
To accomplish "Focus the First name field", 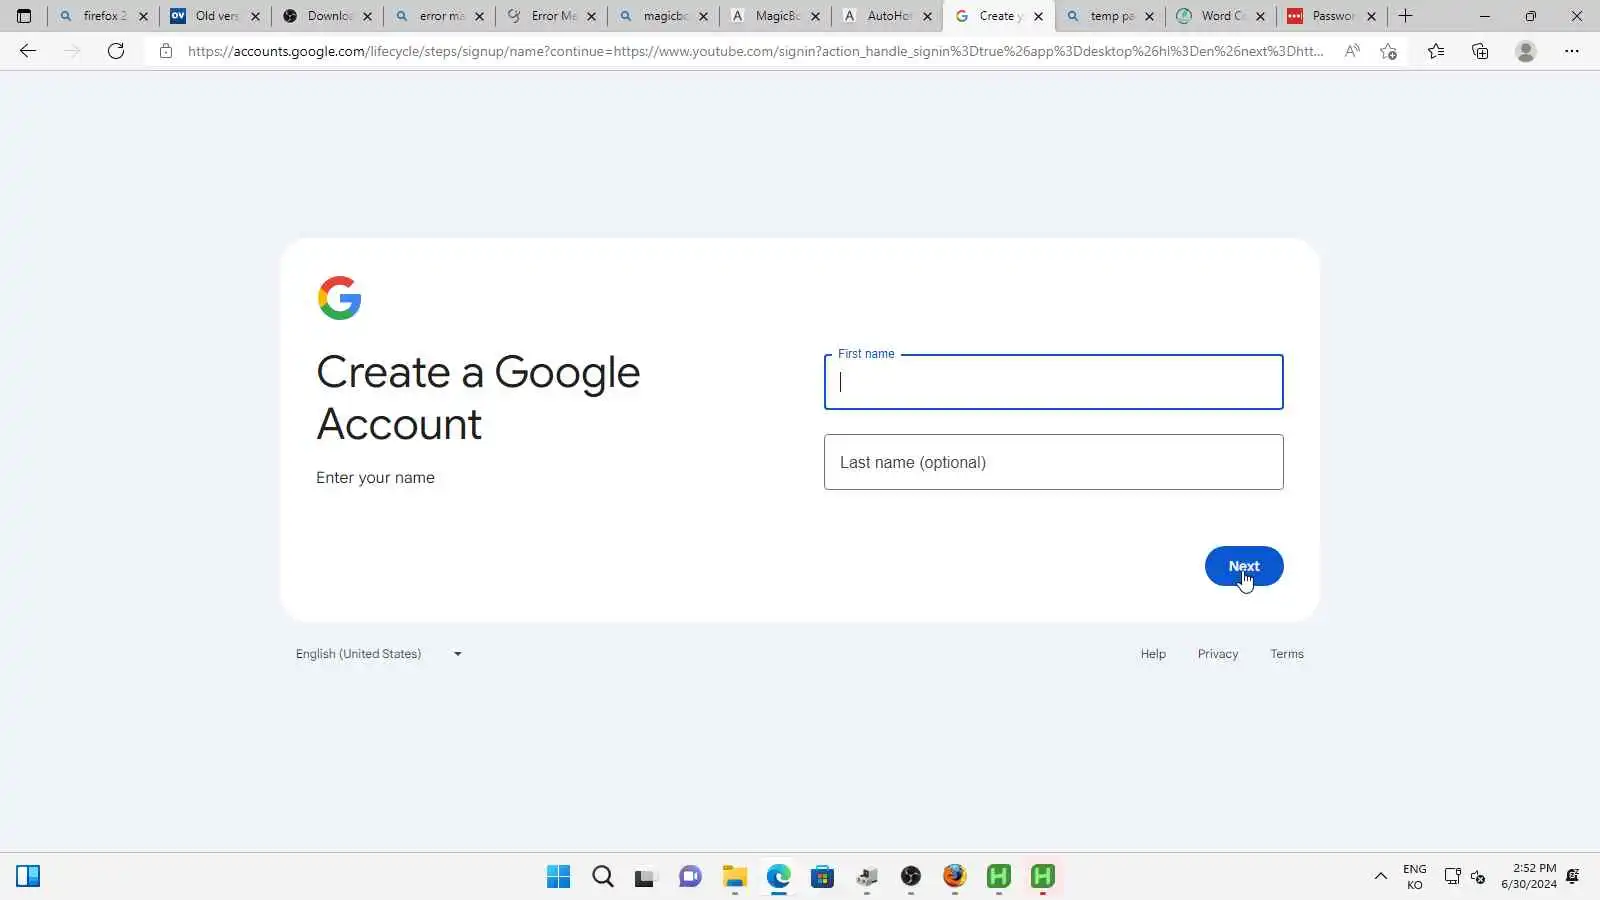I will click(1054, 382).
